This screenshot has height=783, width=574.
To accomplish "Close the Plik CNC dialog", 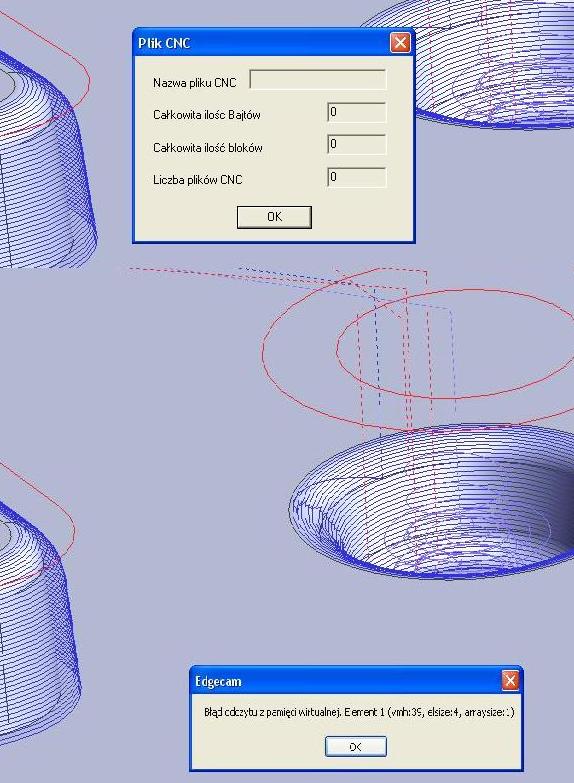I will (400, 43).
